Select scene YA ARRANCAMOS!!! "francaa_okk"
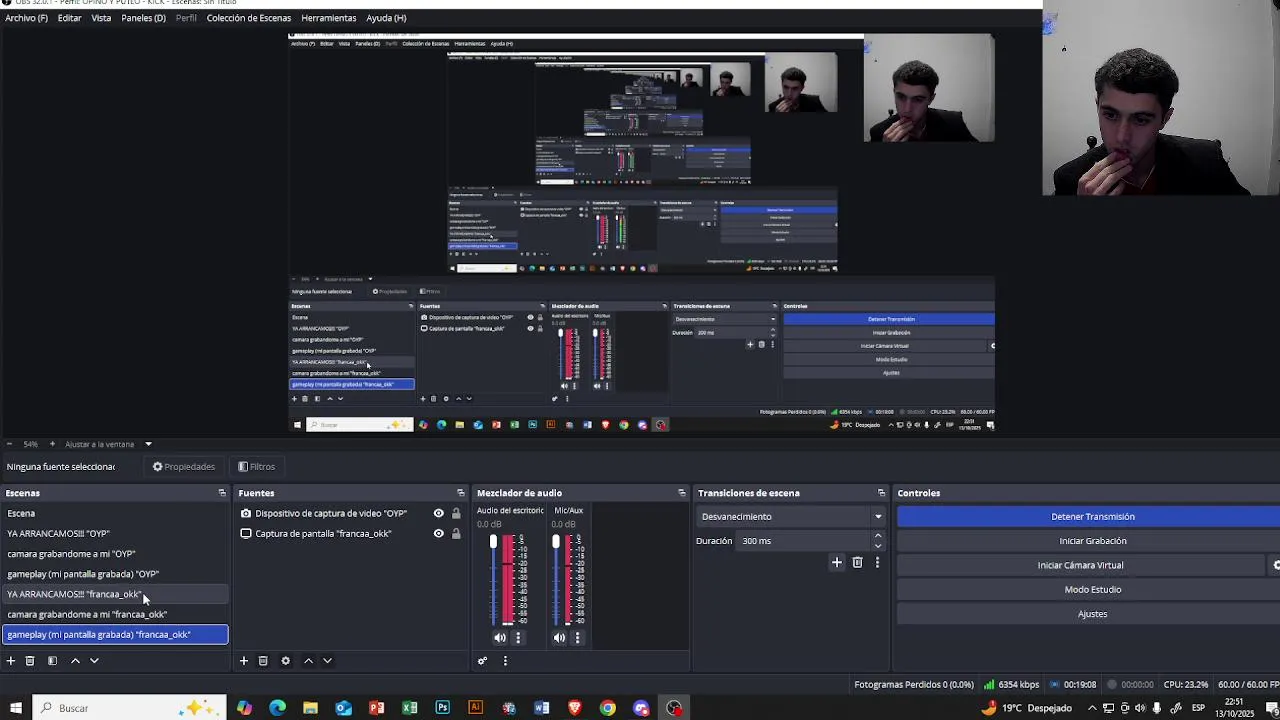Viewport: 1280px width, 720px height. pyautogui.click(x=115, y=594)
